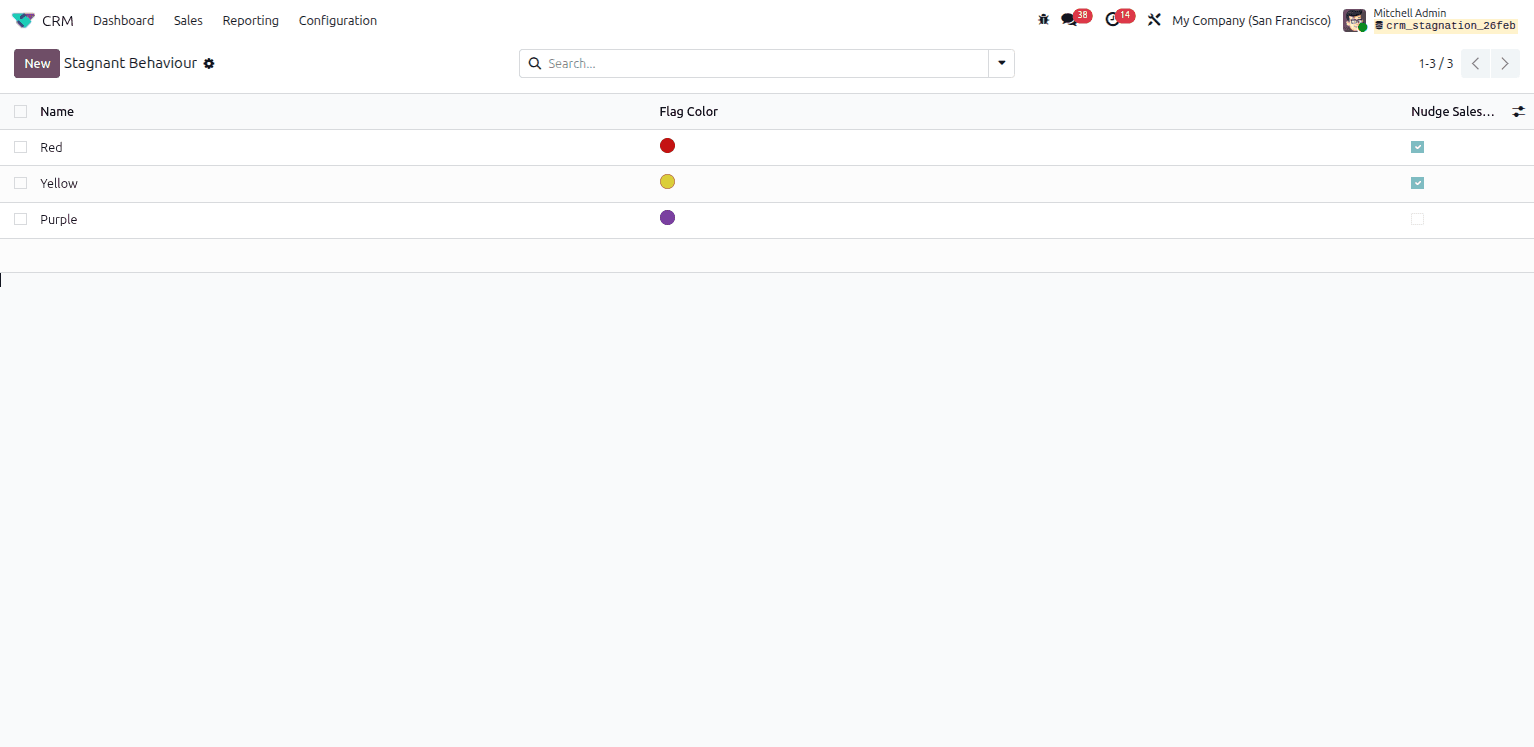Open the activities clock icon
The image size is (1534, 747).
[1113, 20]
